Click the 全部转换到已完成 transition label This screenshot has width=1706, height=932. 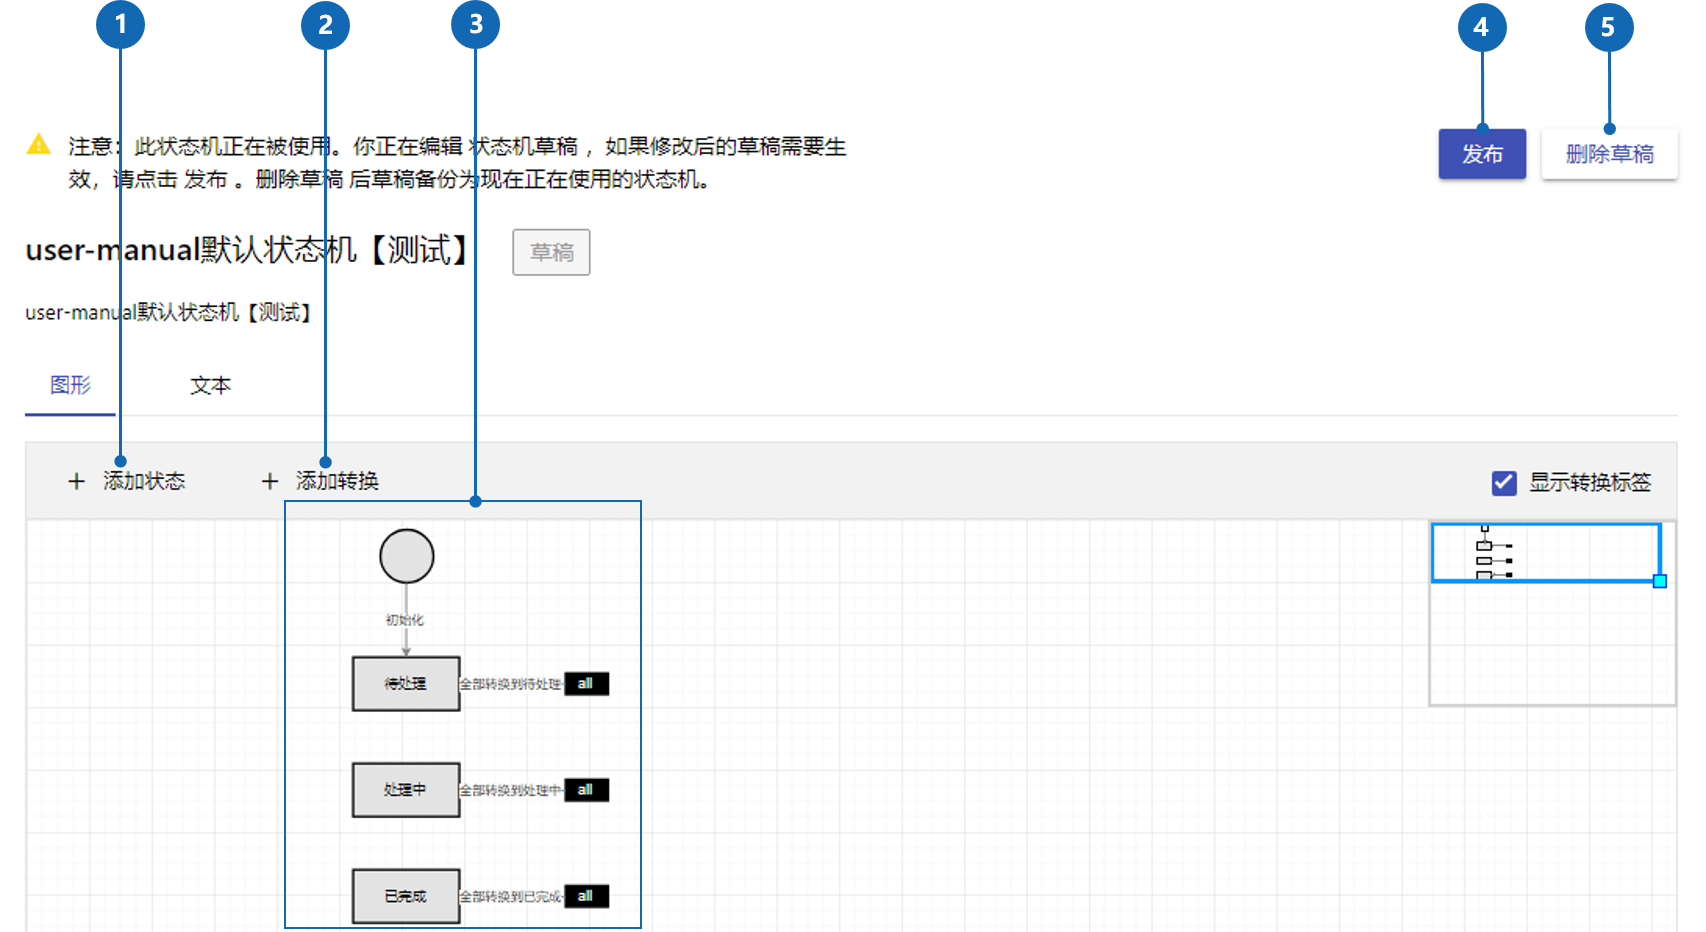510,896
